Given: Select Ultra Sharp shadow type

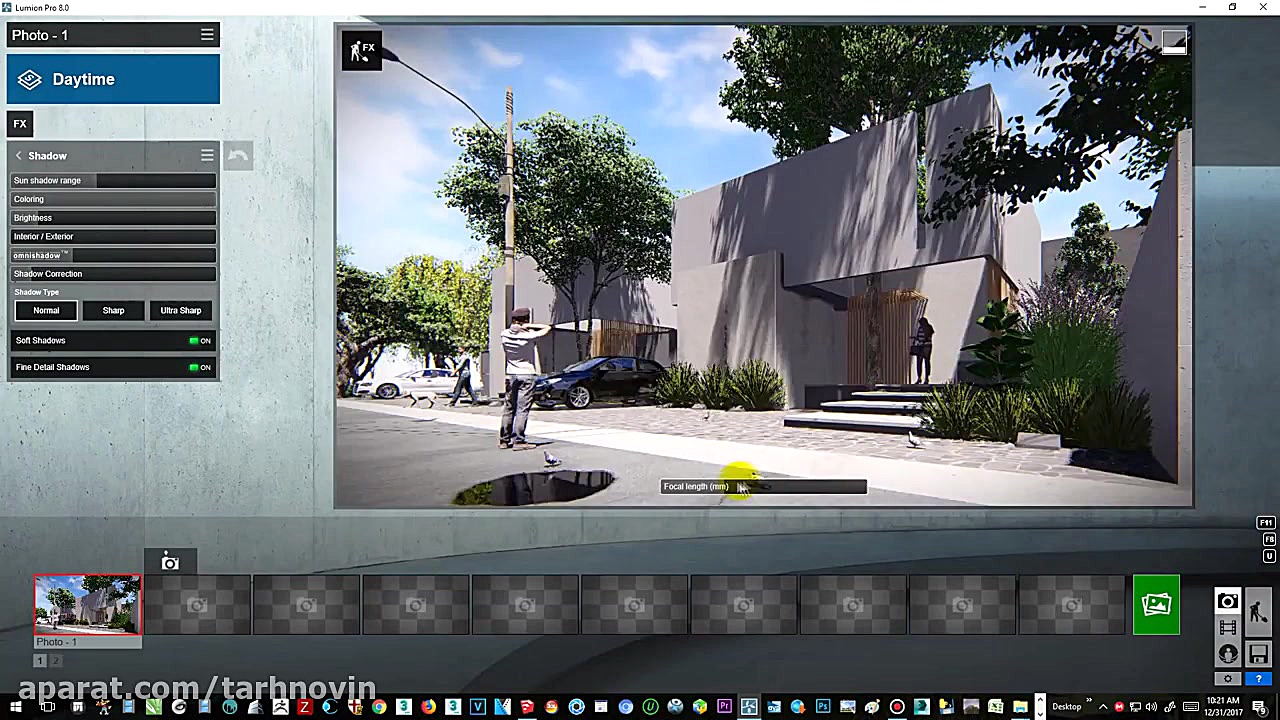Looking at the screenshot, I should pos(181,310).
